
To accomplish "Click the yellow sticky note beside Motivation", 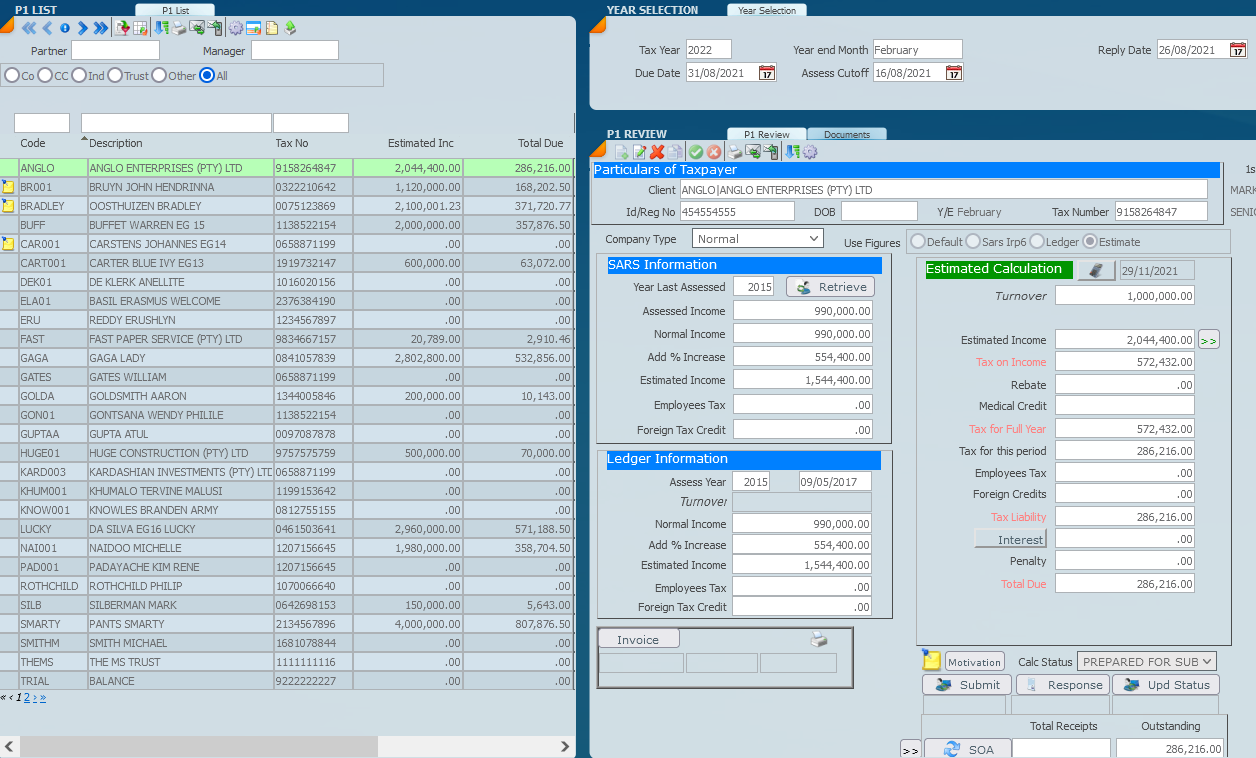I will [931, 661].
